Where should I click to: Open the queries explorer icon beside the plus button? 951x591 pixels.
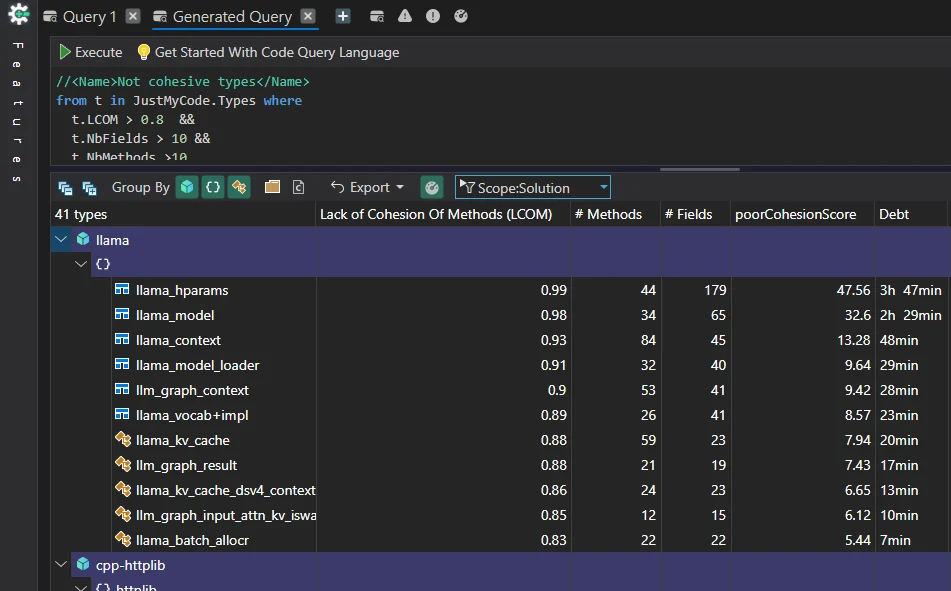click(x=377, y=16)
